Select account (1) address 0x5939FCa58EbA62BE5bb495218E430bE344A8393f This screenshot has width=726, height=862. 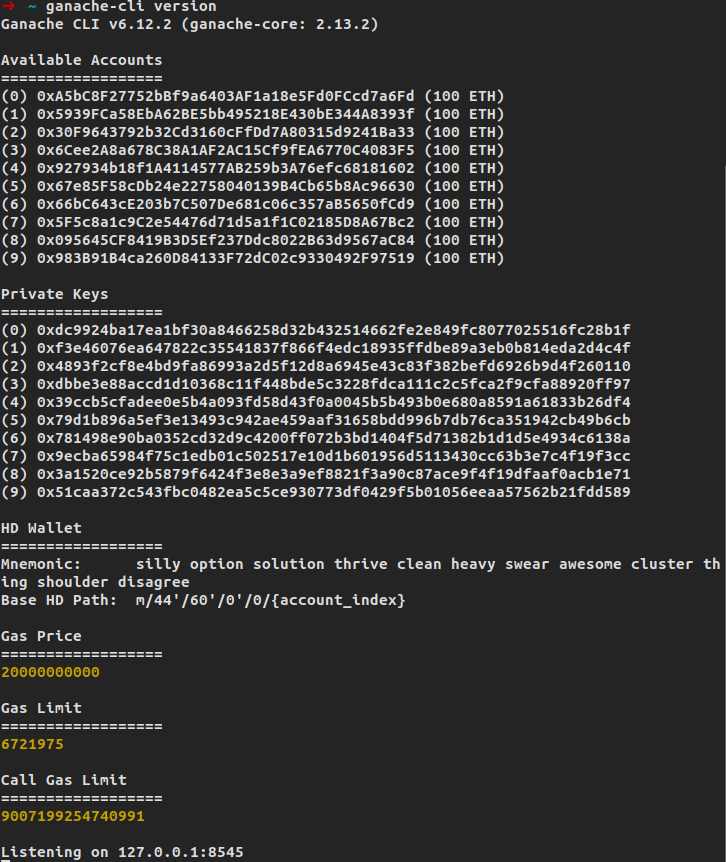tap(225, 114)
